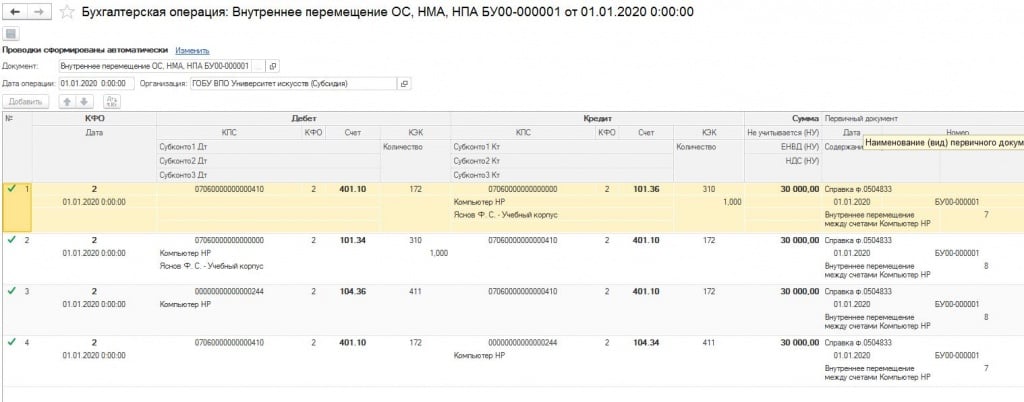Click the Изменить link
Image resolution: width=1024 pixels, height=402 pixels.
tap(192, 50)
